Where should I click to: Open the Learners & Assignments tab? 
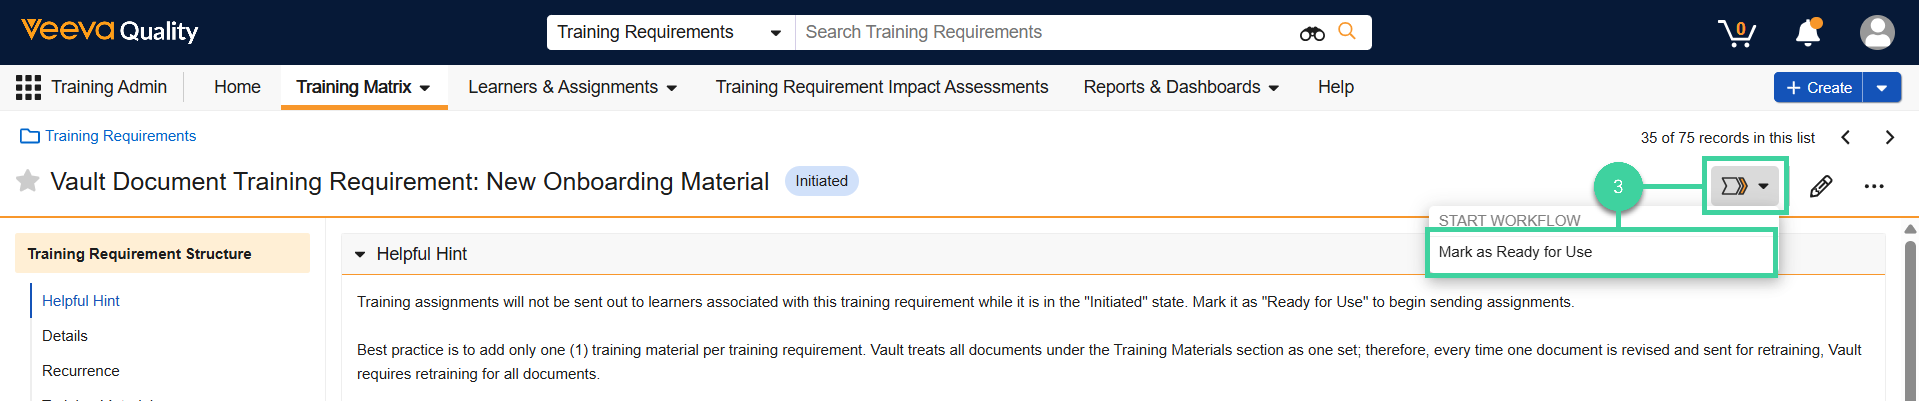pos(572,87)
